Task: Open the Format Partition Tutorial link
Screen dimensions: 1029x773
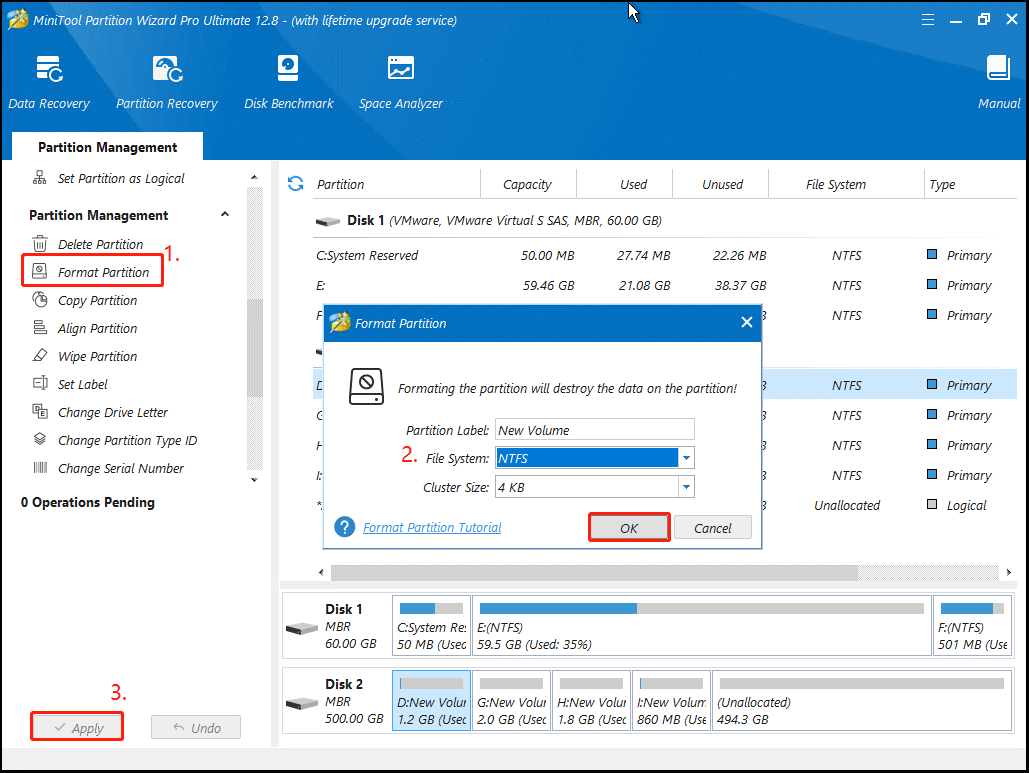Action: tap(432, 527)
